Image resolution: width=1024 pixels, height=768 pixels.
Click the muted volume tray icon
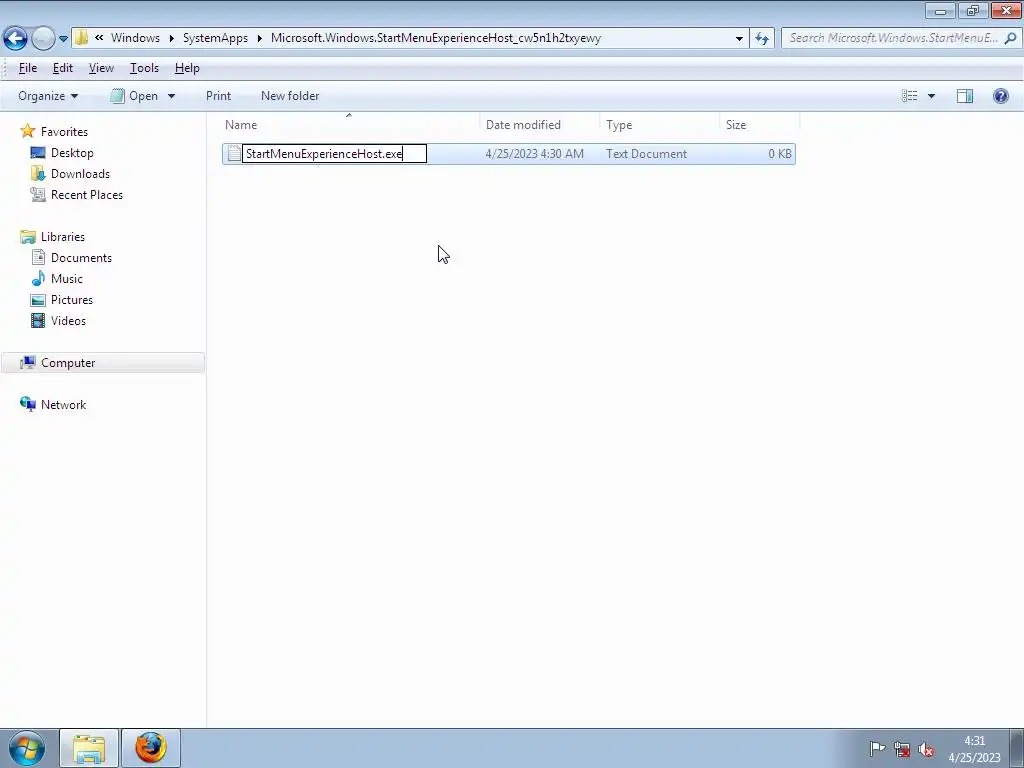(926, 750)
